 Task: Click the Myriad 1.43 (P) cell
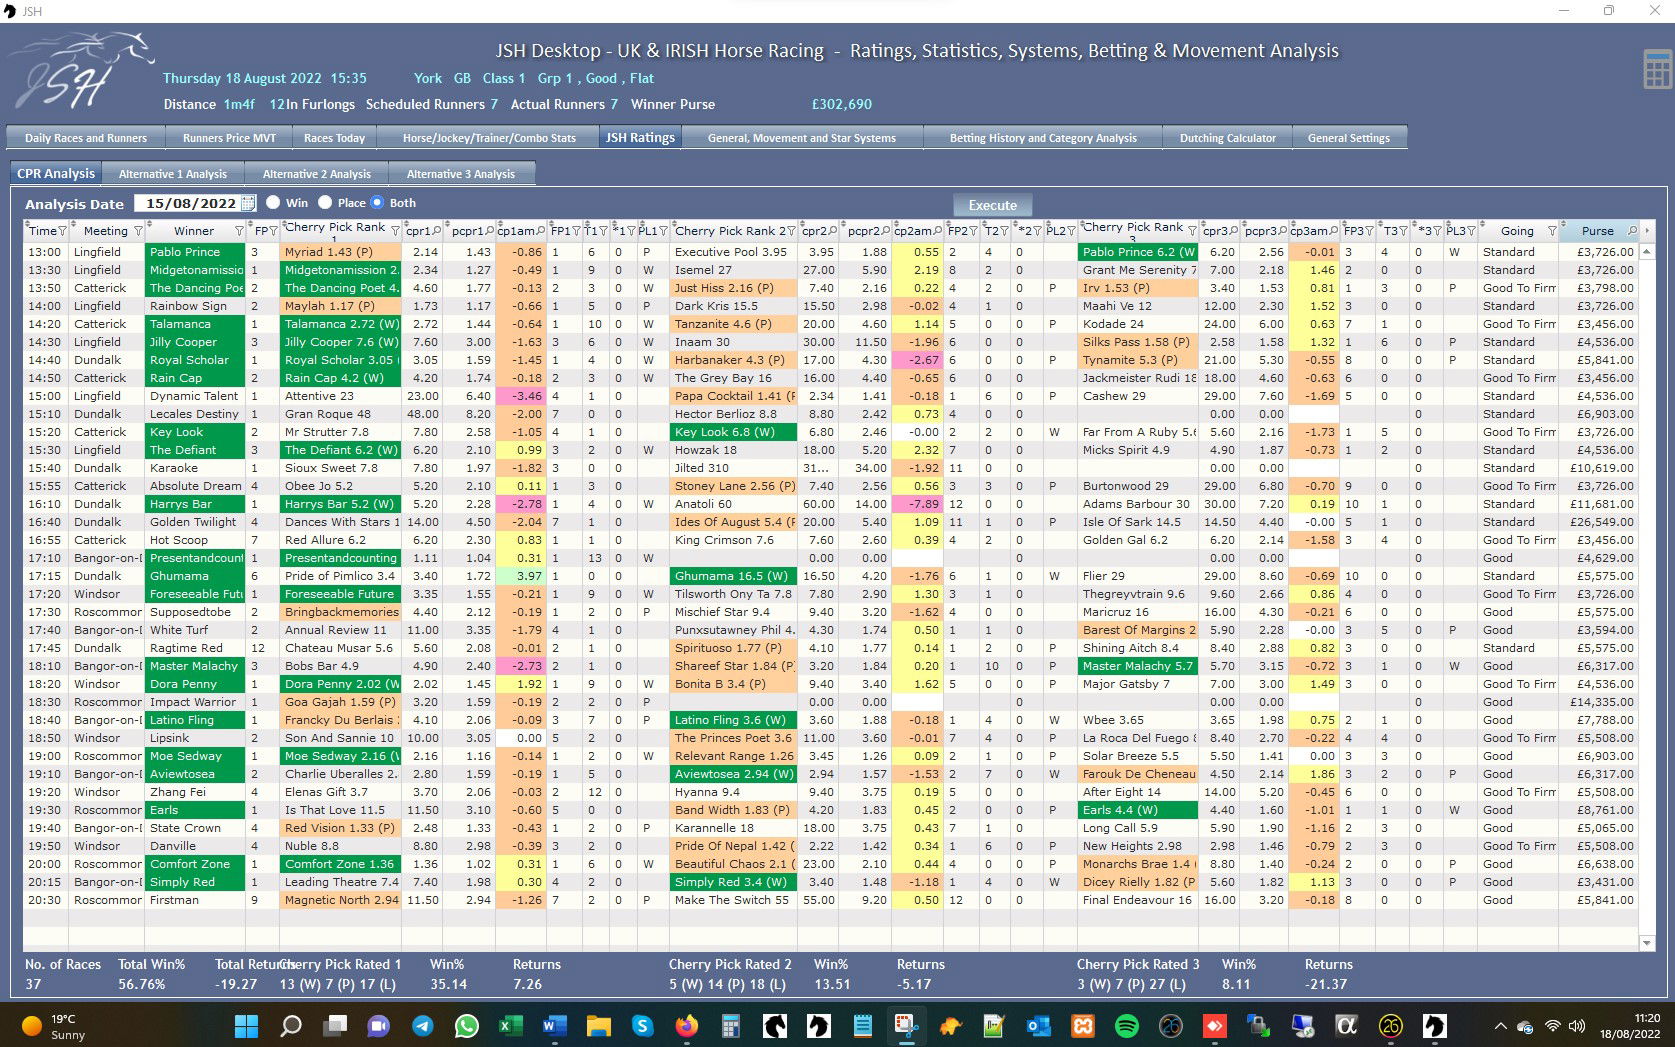(x=341, y=252)
